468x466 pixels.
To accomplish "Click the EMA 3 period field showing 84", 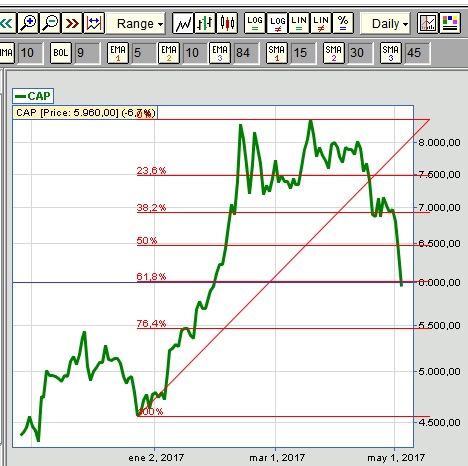I will pos(246,53).
